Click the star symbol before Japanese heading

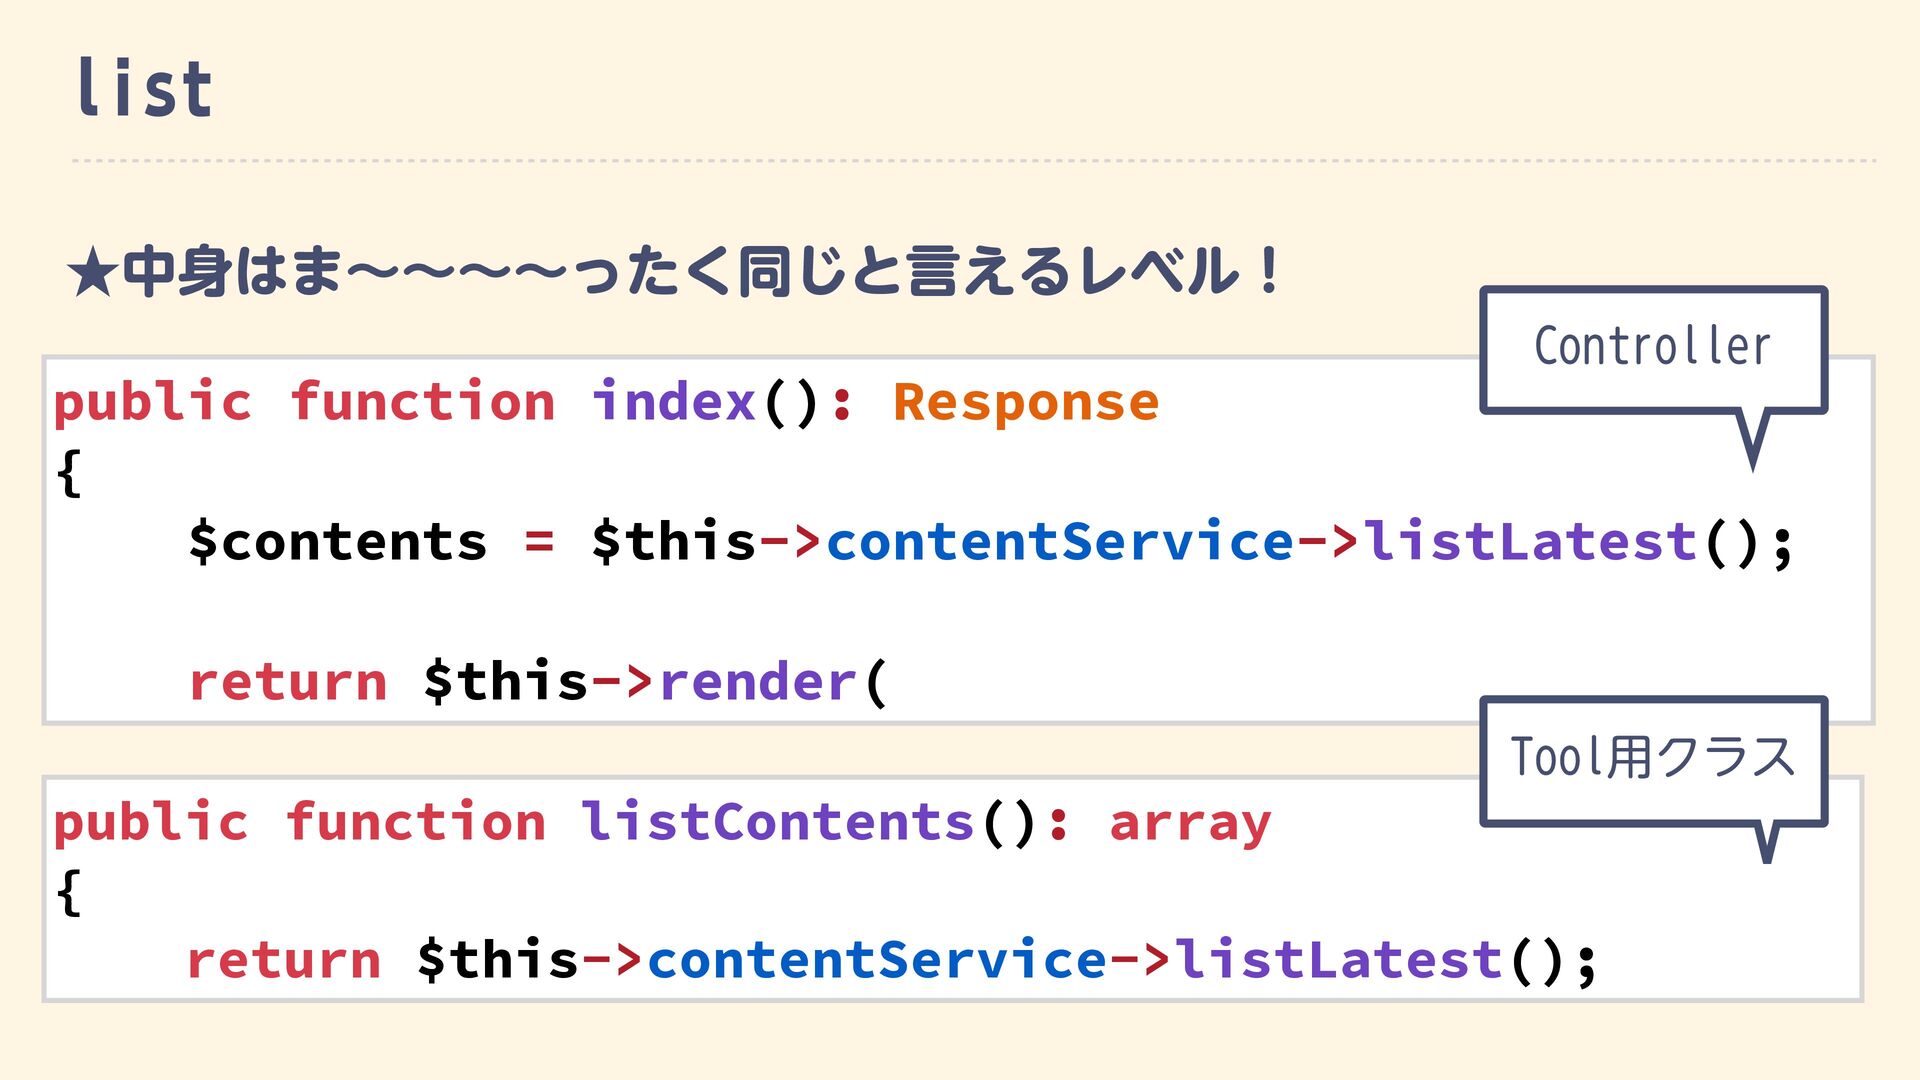click(92, 274)
